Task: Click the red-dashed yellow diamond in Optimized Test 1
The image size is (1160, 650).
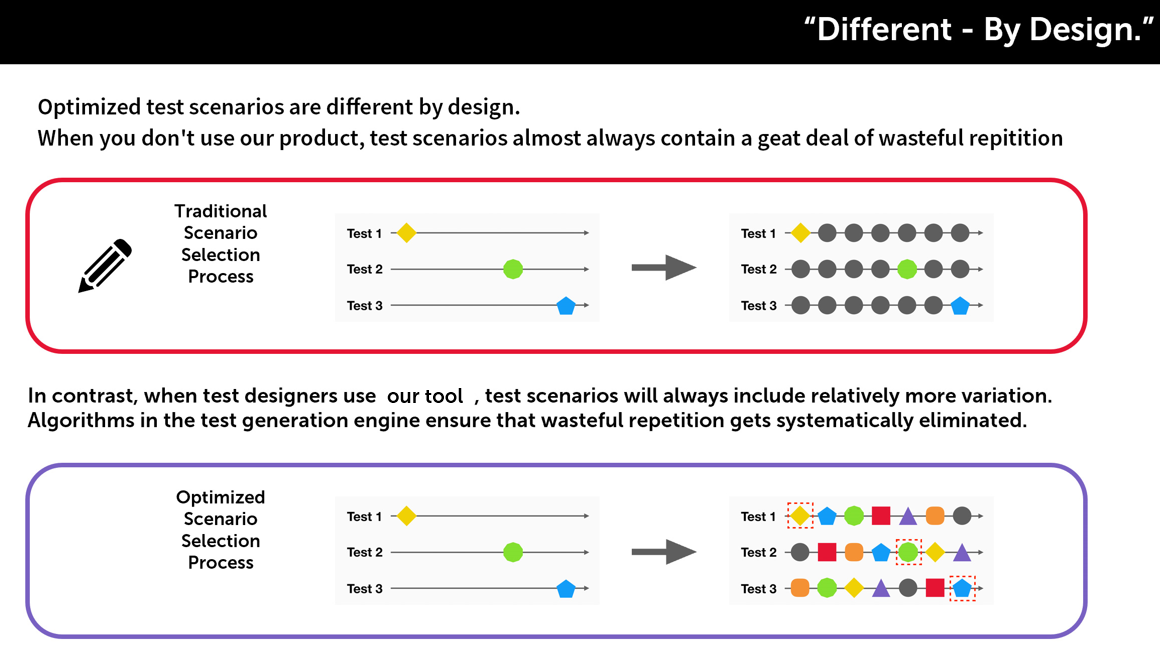Action: (800, 515)
